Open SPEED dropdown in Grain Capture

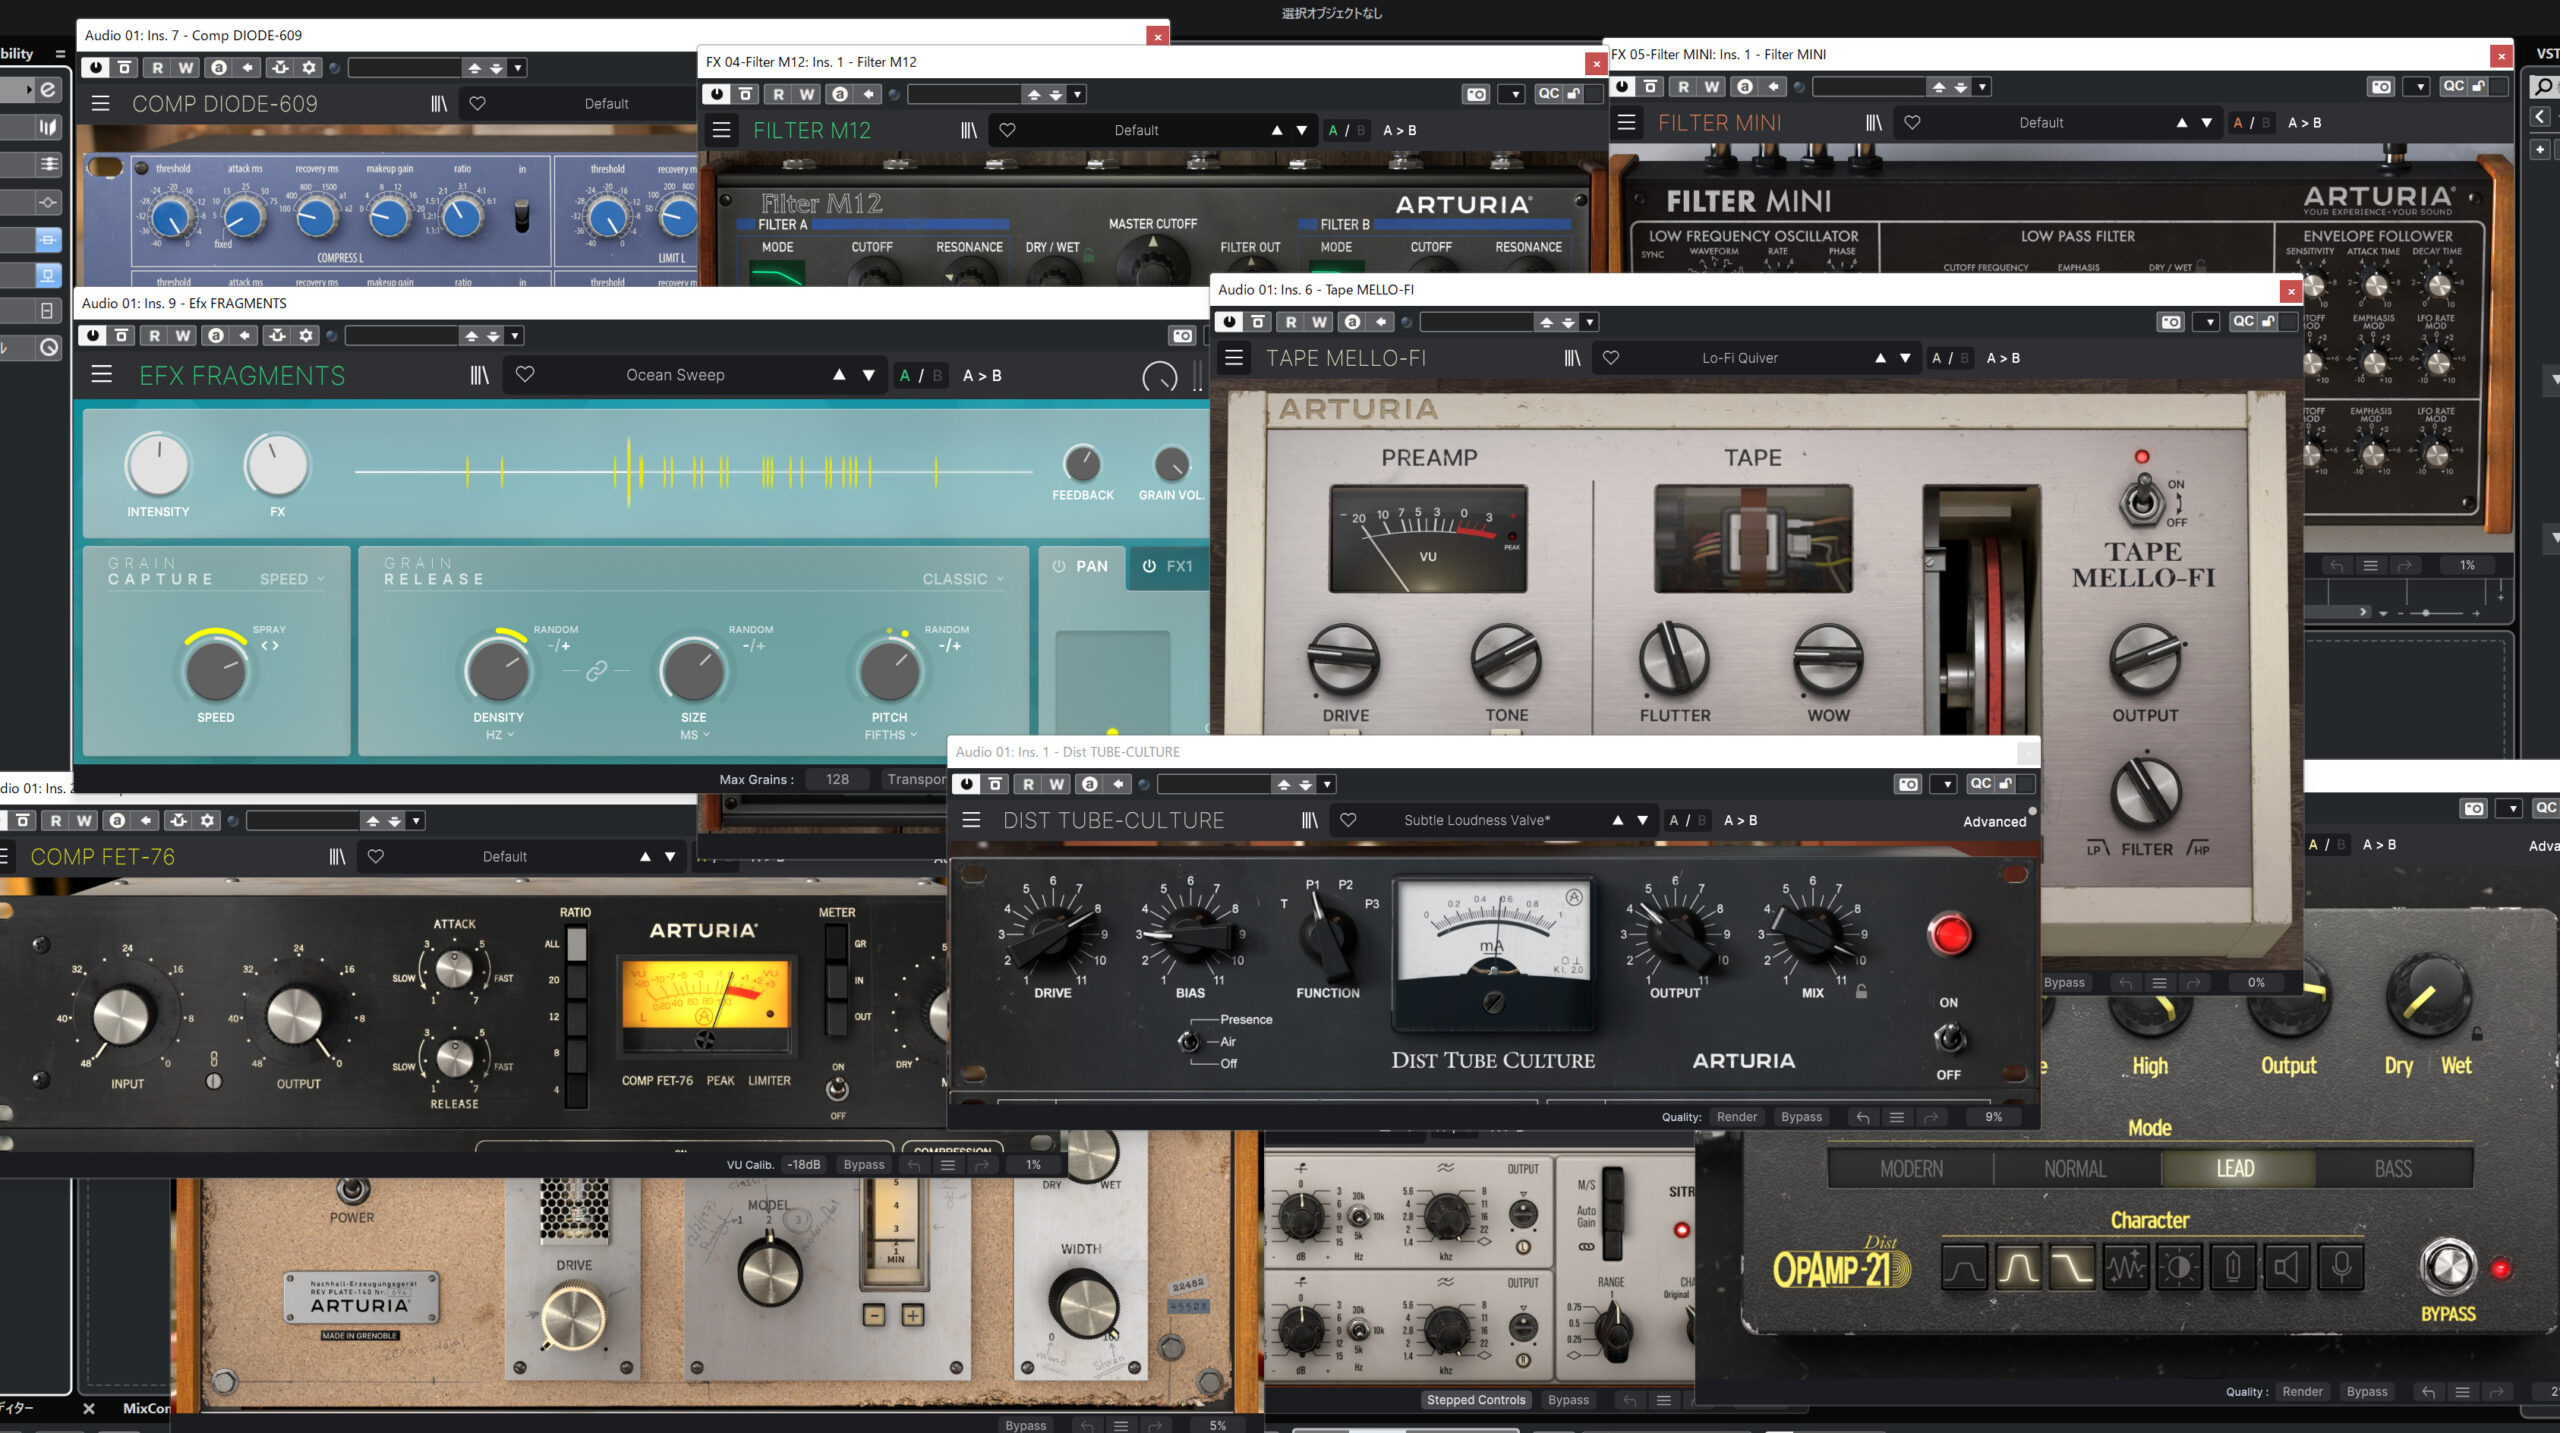click(x=292, y=579)
